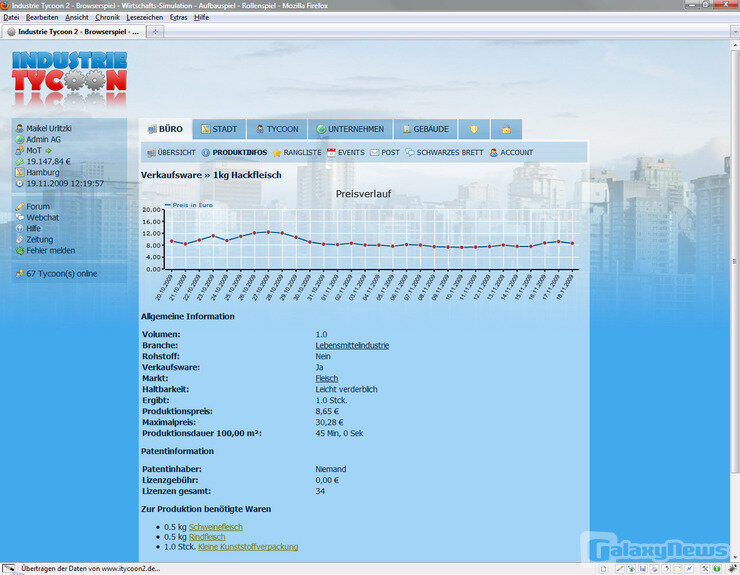The height and width of the screenshot is (575, 740).
Task: Click the status bar floppy-disk icon
Action: point(643,569)
